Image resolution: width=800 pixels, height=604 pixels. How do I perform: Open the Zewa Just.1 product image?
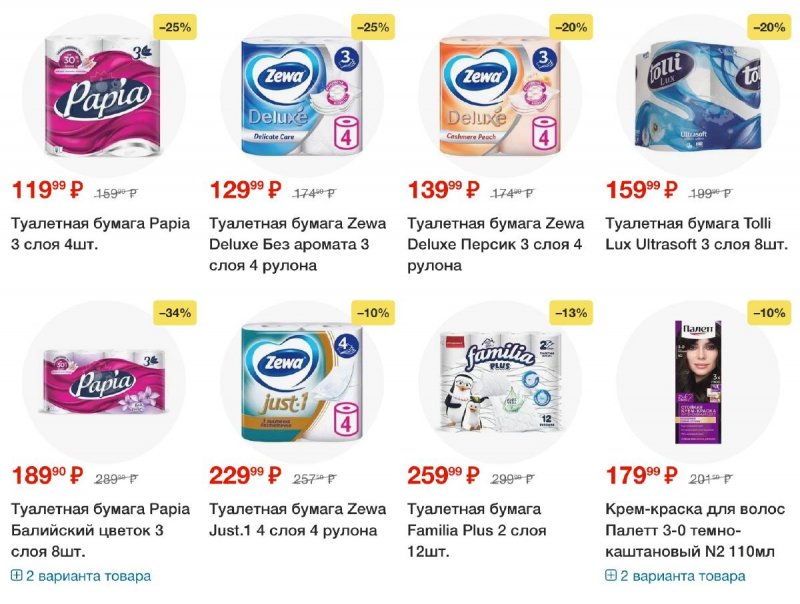302,382
